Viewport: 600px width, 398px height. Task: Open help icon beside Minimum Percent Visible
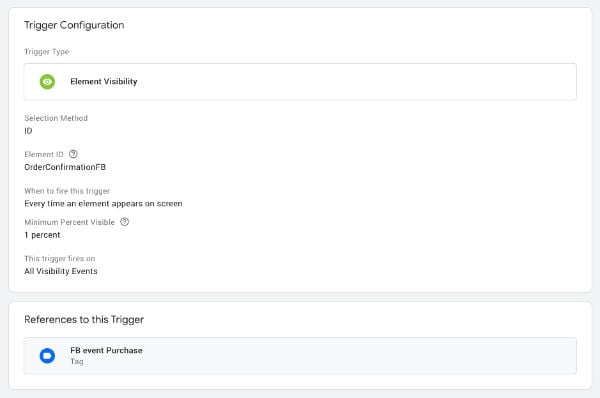124,222
